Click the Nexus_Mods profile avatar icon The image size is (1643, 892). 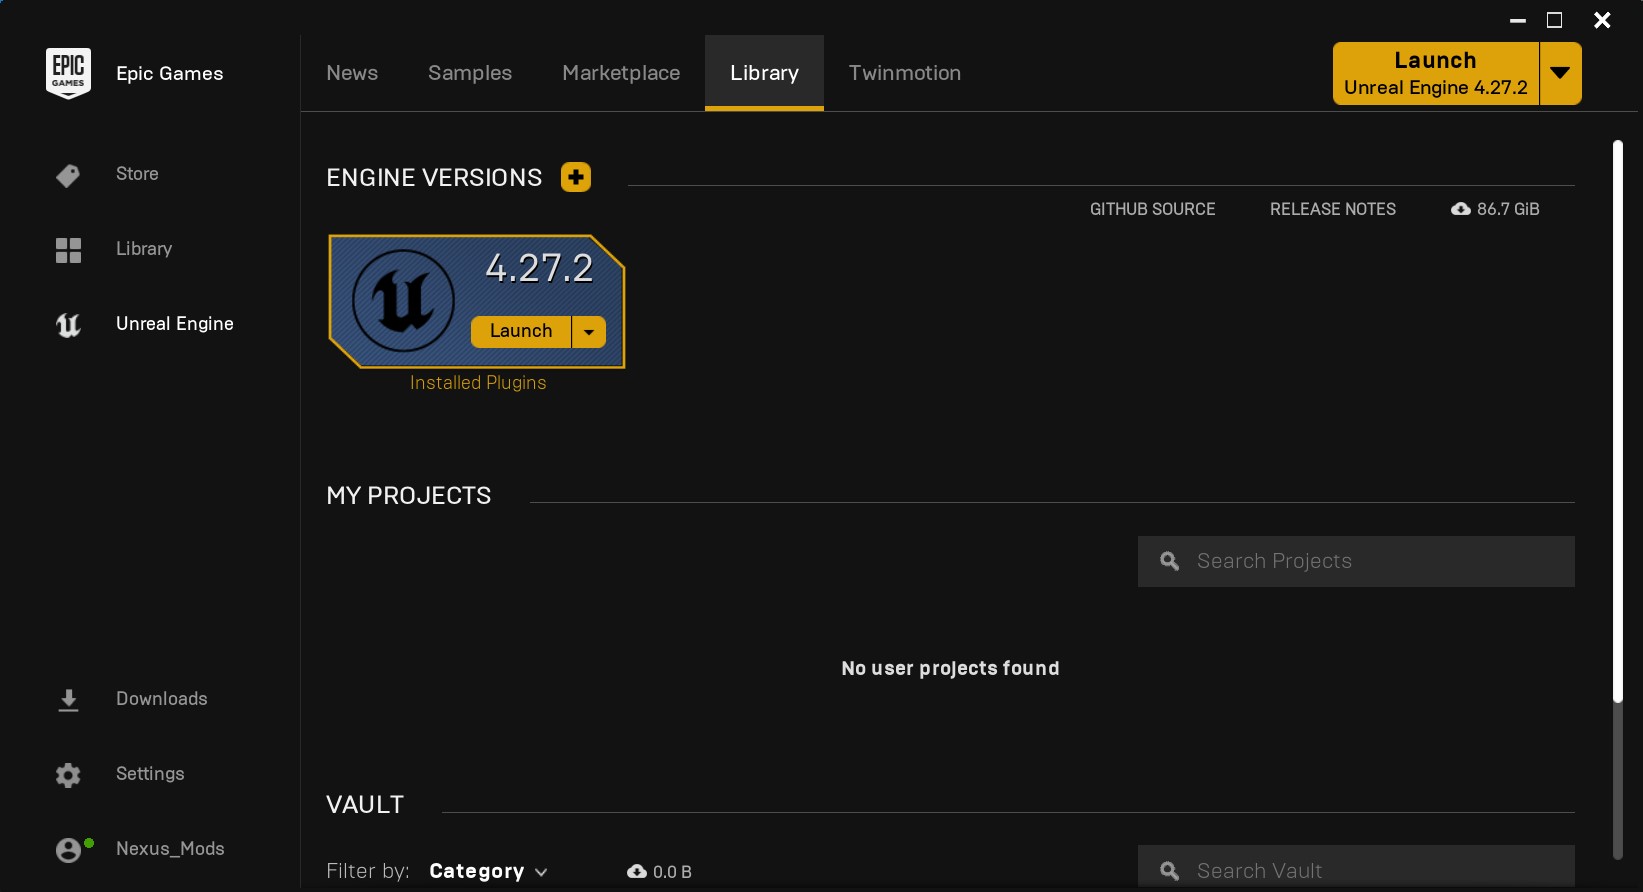[x=68, y=850]
